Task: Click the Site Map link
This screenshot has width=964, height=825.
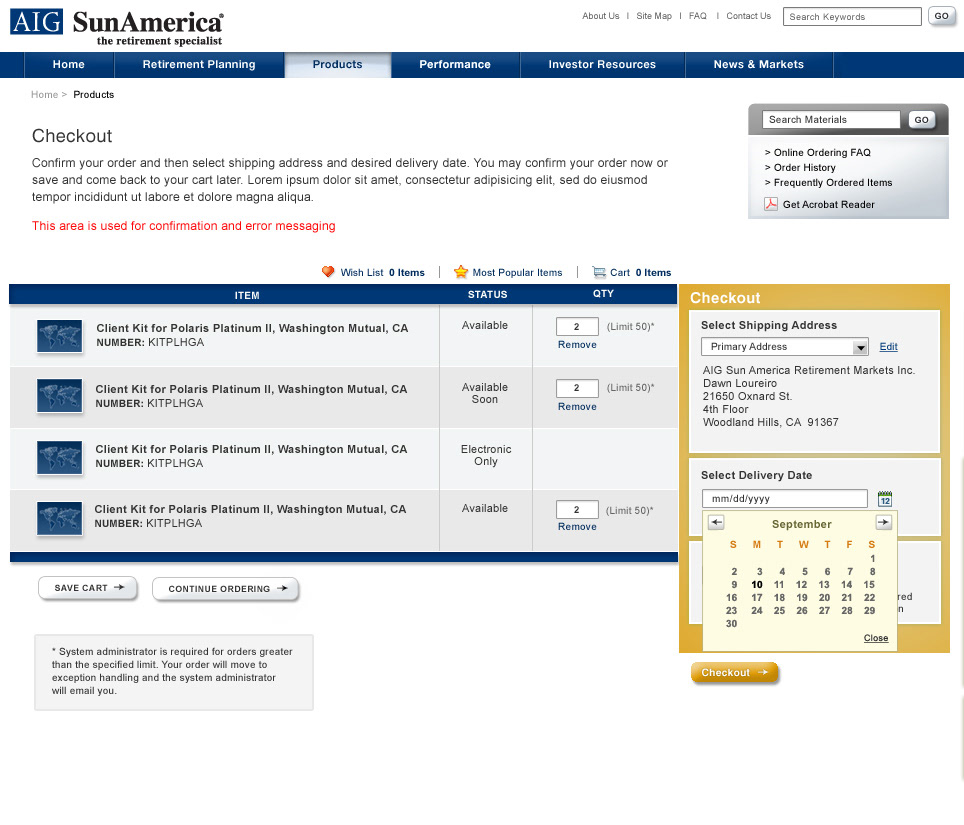Action: point(654,16)
